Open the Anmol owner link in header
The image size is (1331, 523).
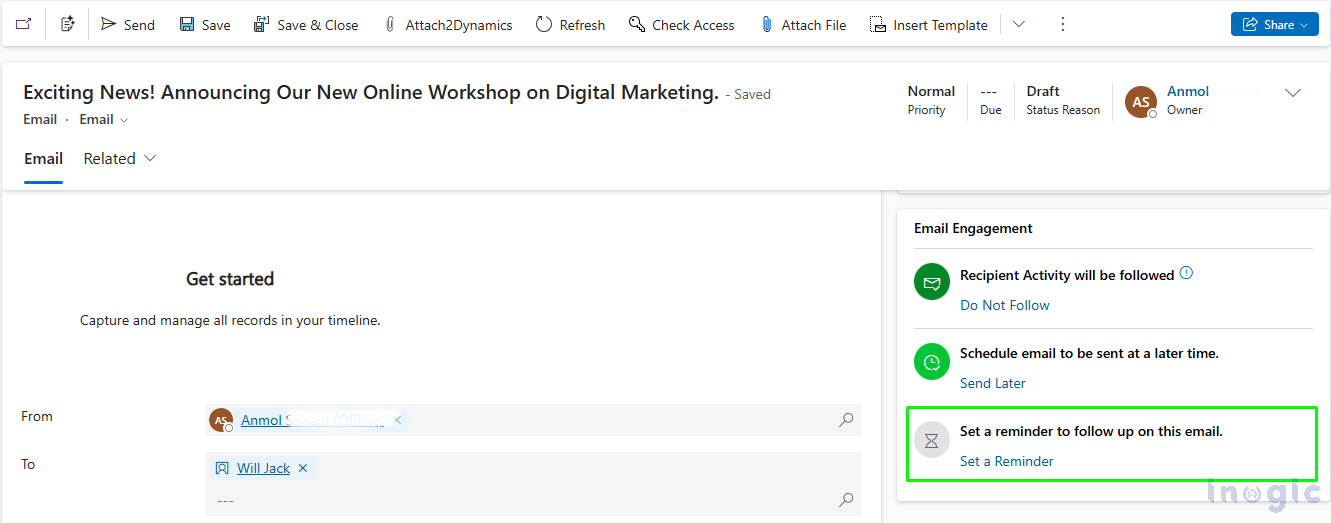coord(1188,91)
